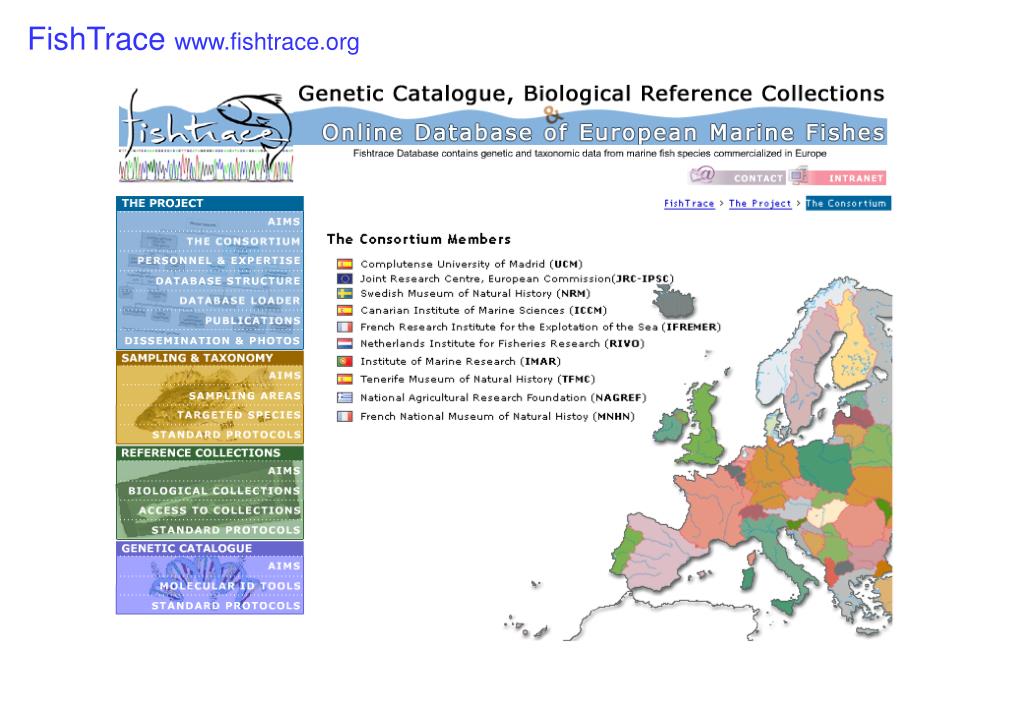The width and height of the screenshot is (1023, 708).
Task: Follow The Project breadcrumb link
Action: (x=759, y=204)
